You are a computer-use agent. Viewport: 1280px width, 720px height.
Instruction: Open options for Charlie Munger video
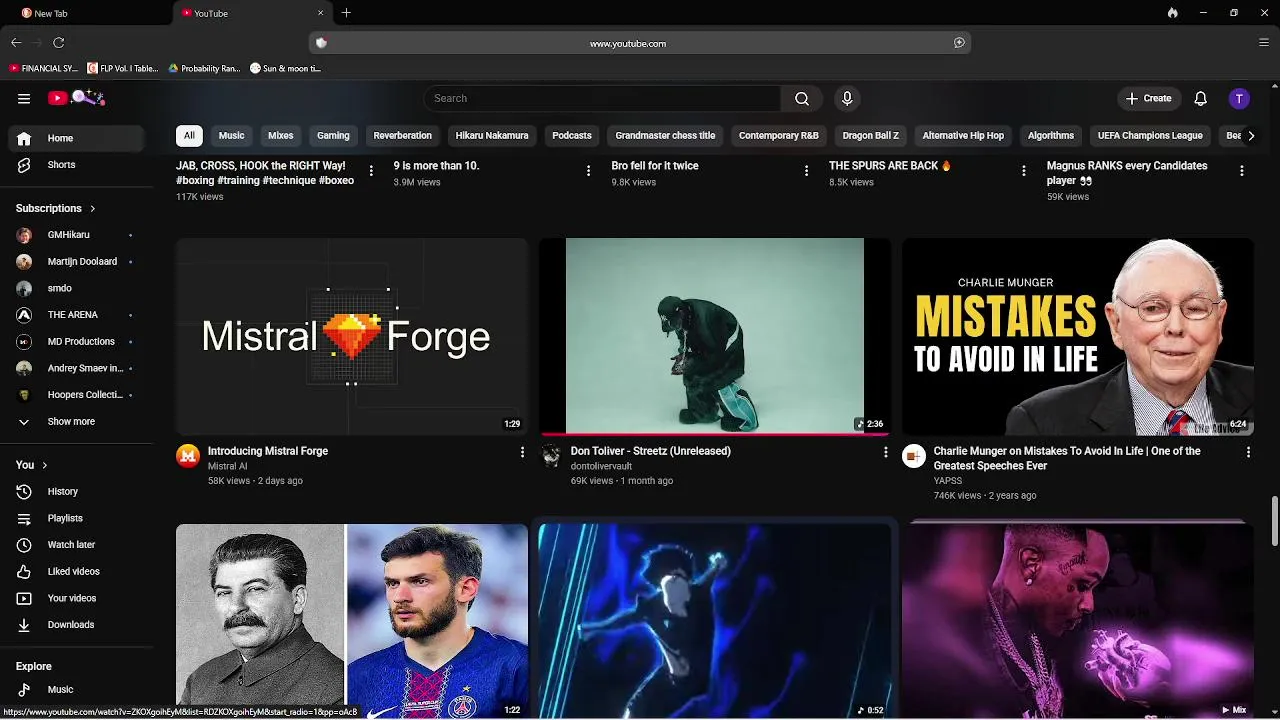[x=1248, y=453]
